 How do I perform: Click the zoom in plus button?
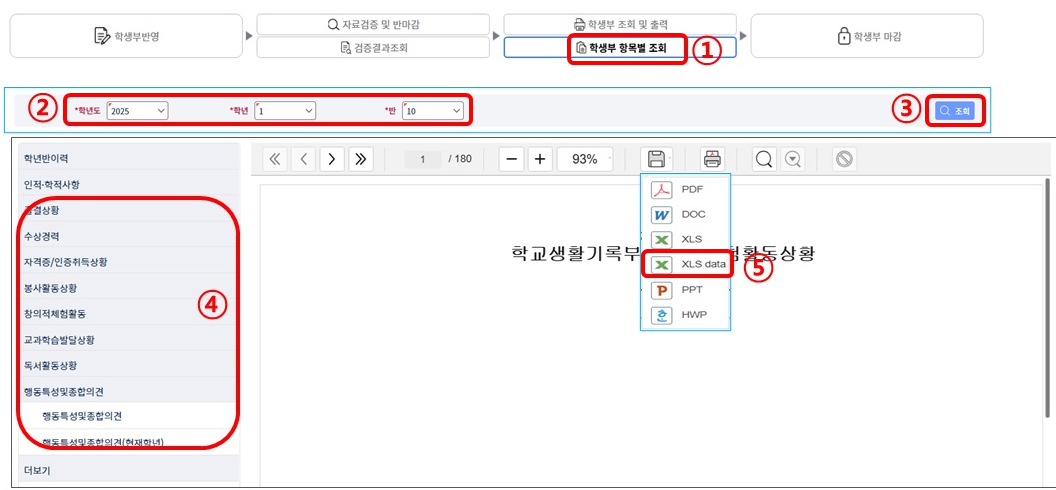tap(540, 159)
